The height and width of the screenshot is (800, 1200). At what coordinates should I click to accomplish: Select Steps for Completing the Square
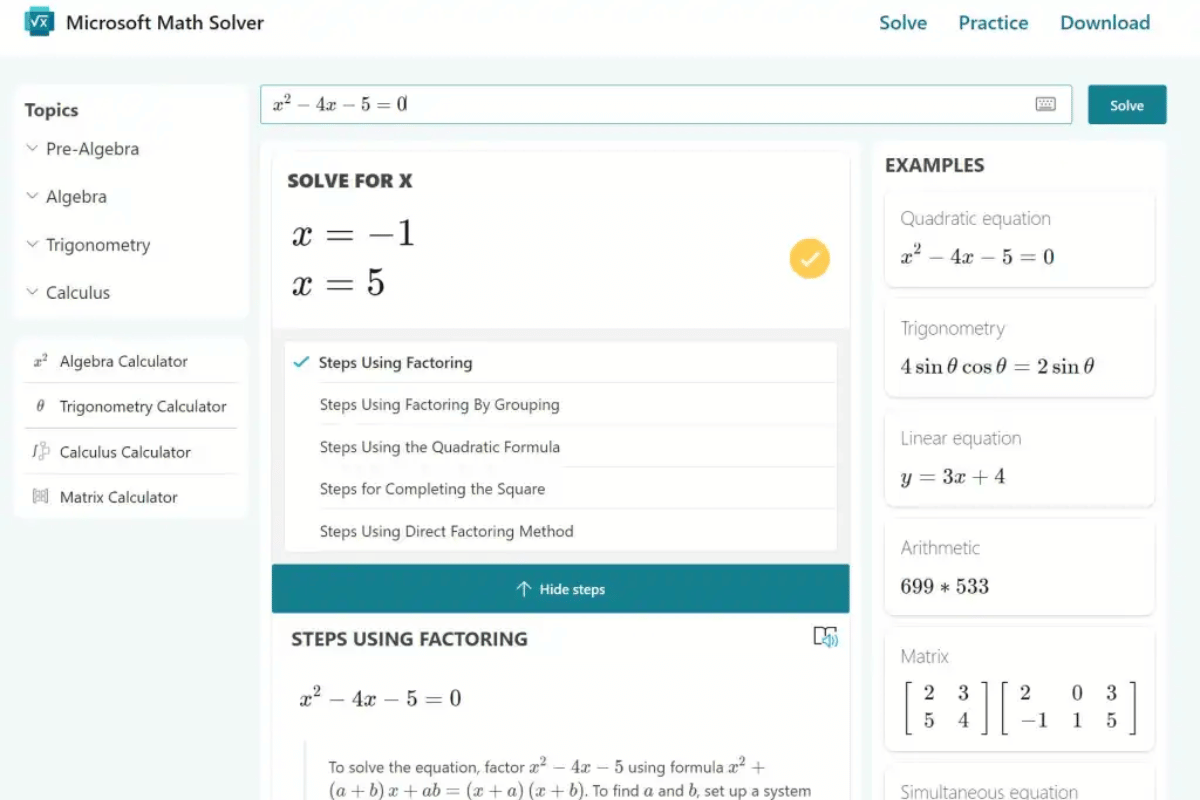[x=432, y=489]
